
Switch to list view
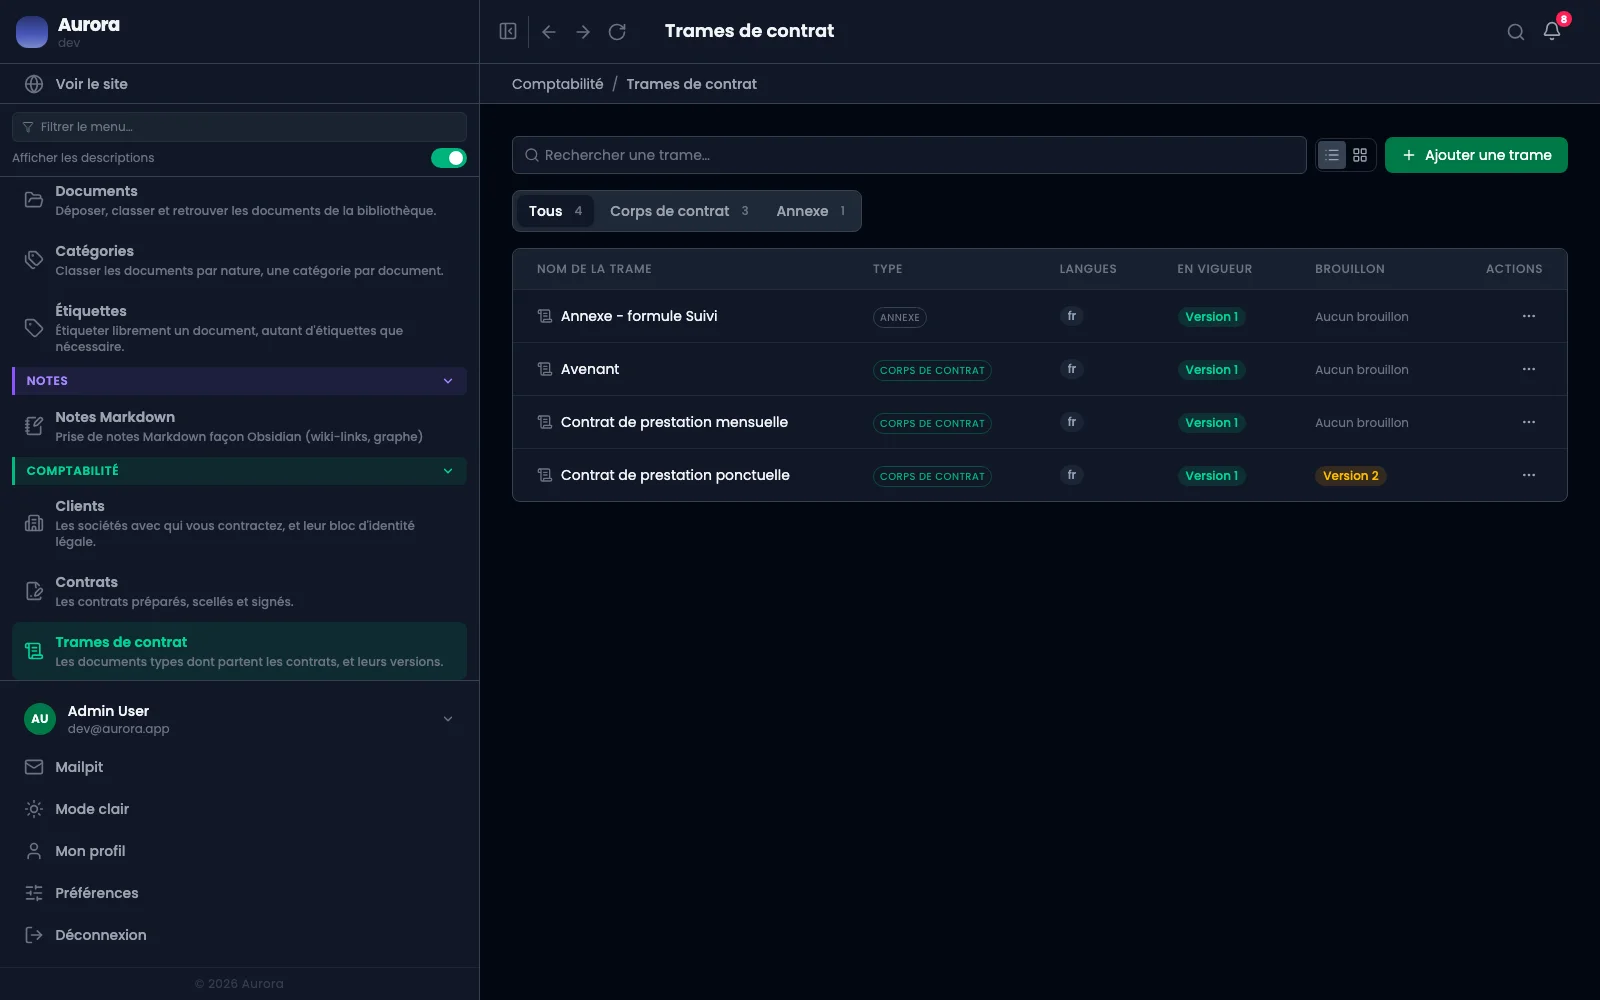1332,155
